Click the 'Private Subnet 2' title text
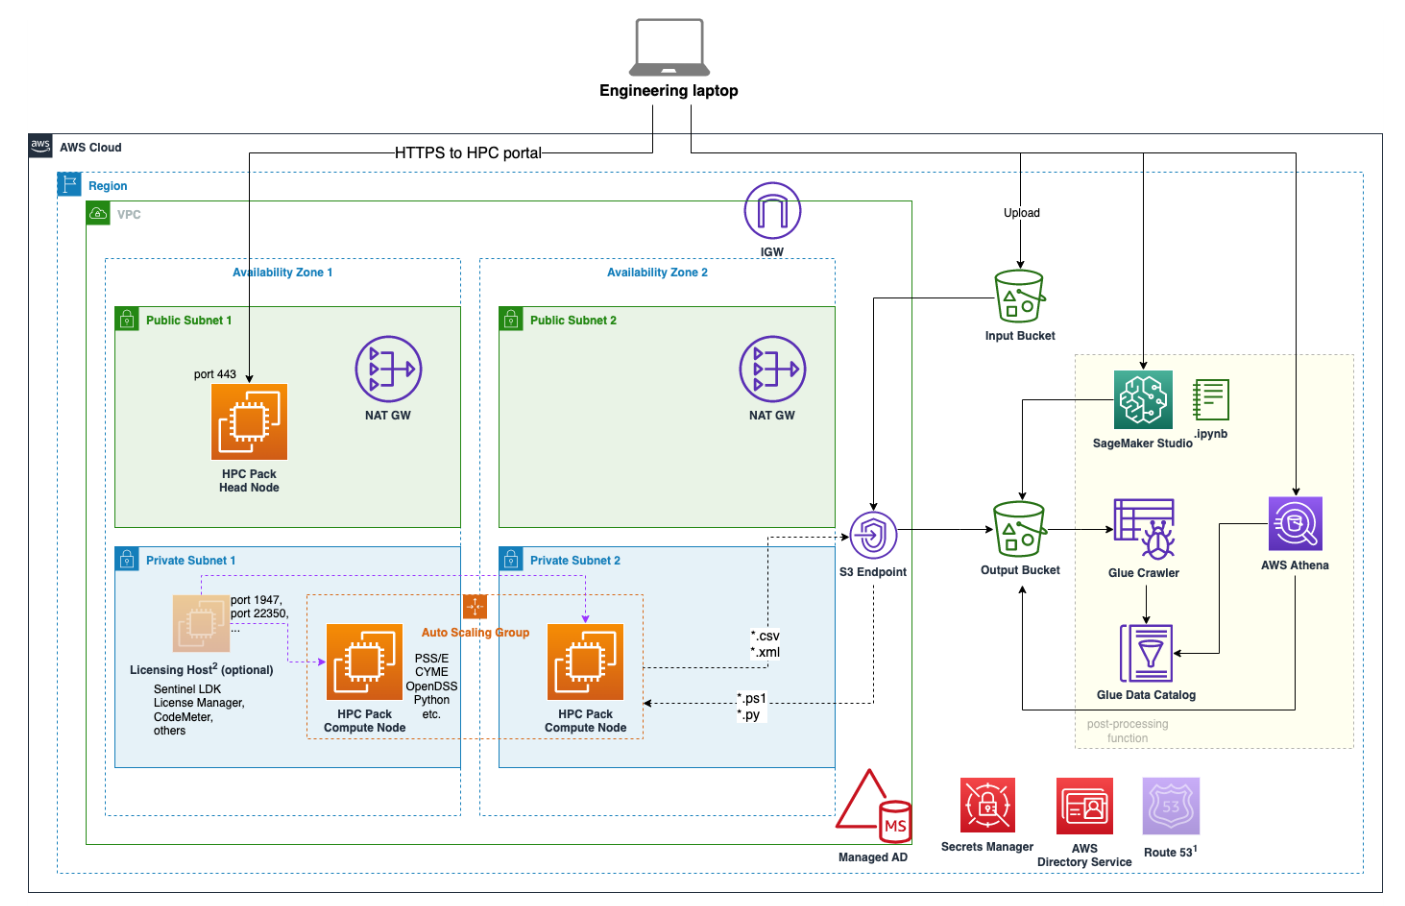Image resolution: width=1405 pixels, height=906 pixels. (x=575, y=560)
